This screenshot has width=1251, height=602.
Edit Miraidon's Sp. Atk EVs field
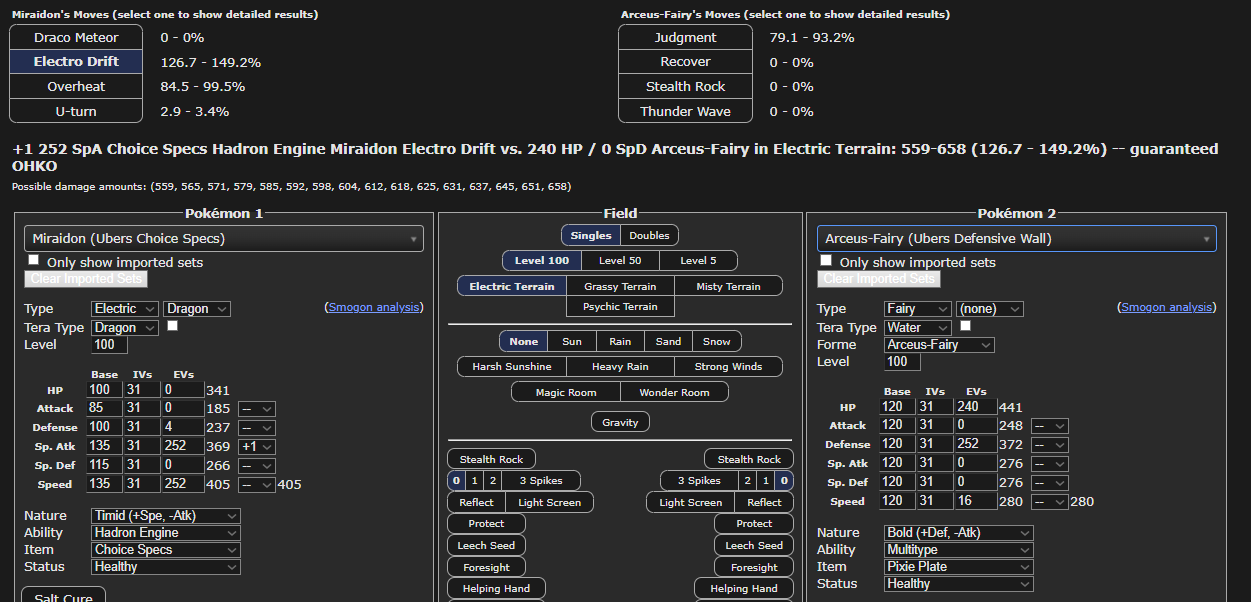point(183,446)
